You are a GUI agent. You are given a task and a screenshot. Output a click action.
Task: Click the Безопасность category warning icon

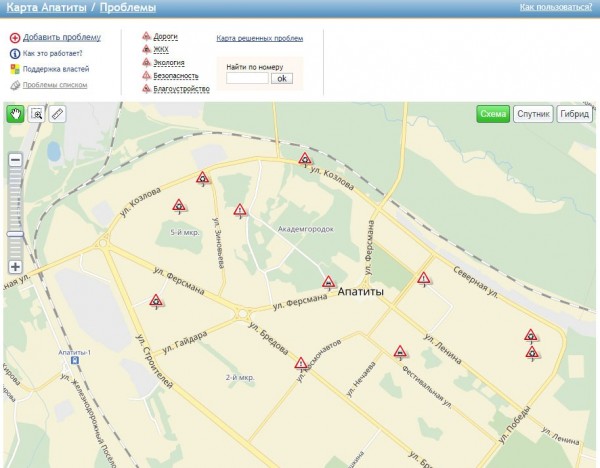click(146, 75)
